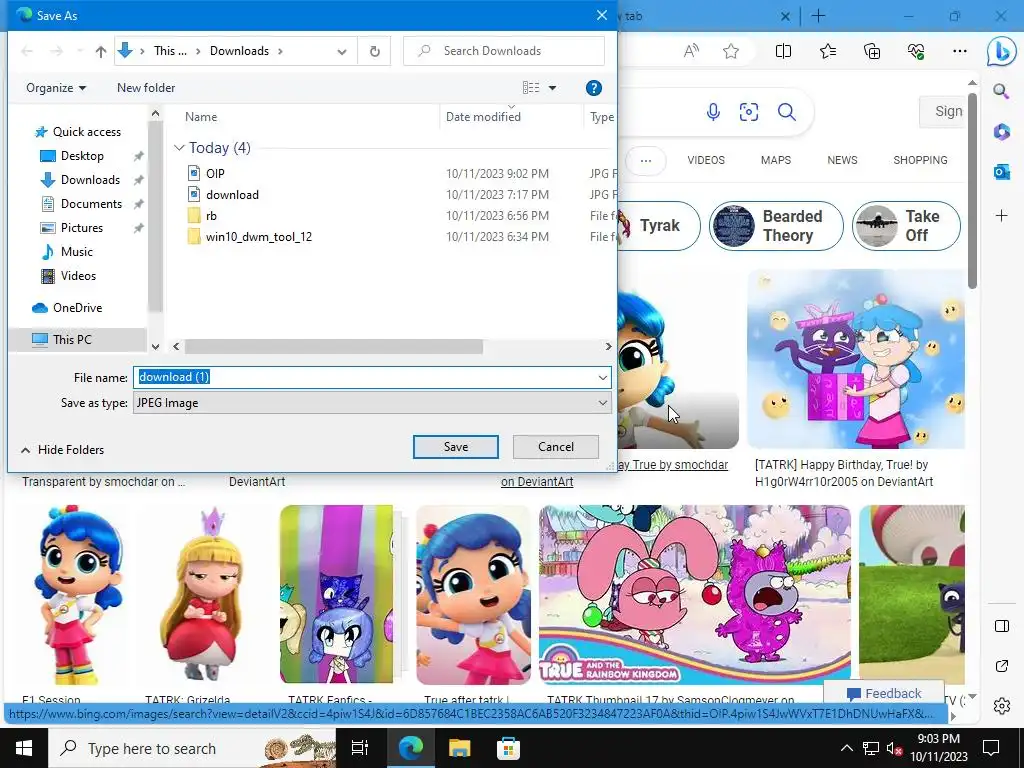
Task: Open the File name history dropdown
Action: coord(602,377)
